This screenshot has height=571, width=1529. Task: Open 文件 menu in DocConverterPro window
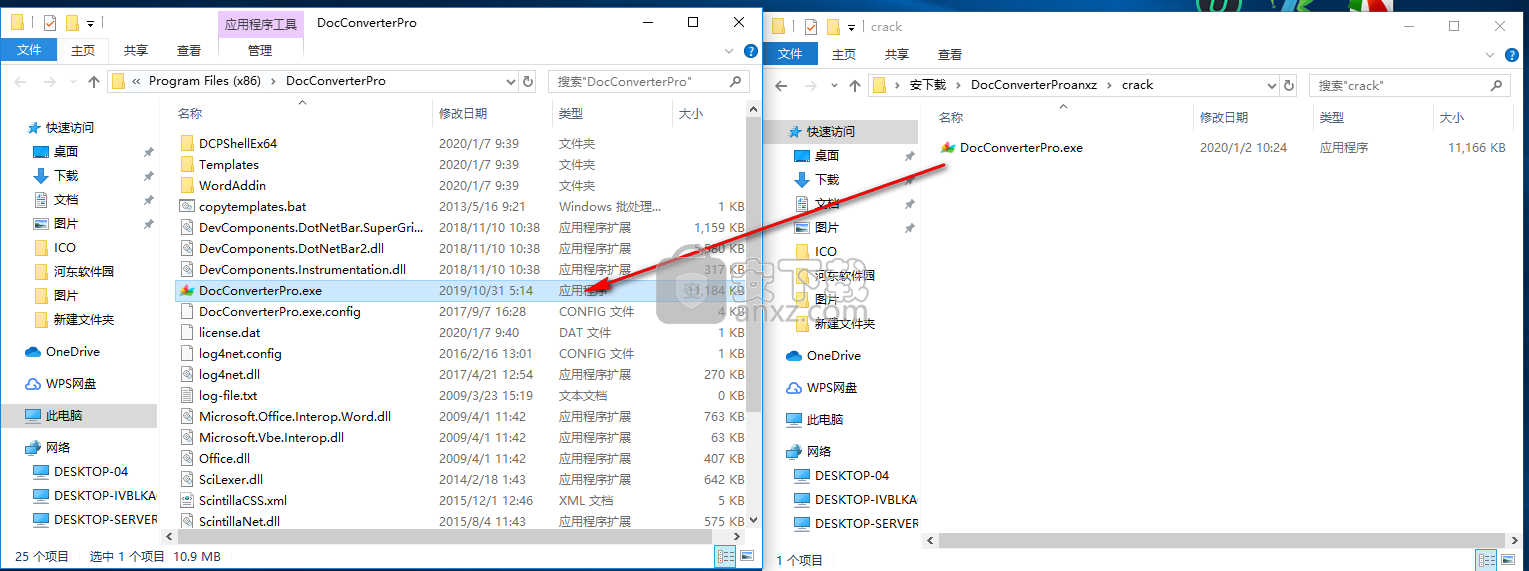point(29,50)
